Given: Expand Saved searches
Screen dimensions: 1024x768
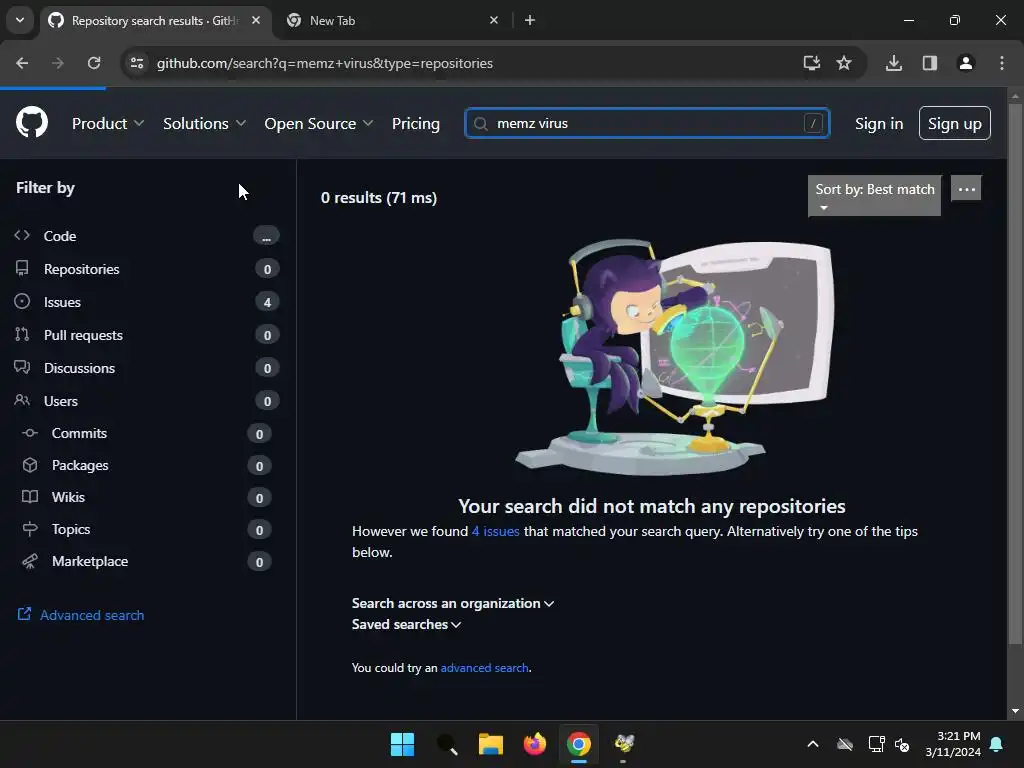Looking at the screenshot, I should (x=406, y=624).
